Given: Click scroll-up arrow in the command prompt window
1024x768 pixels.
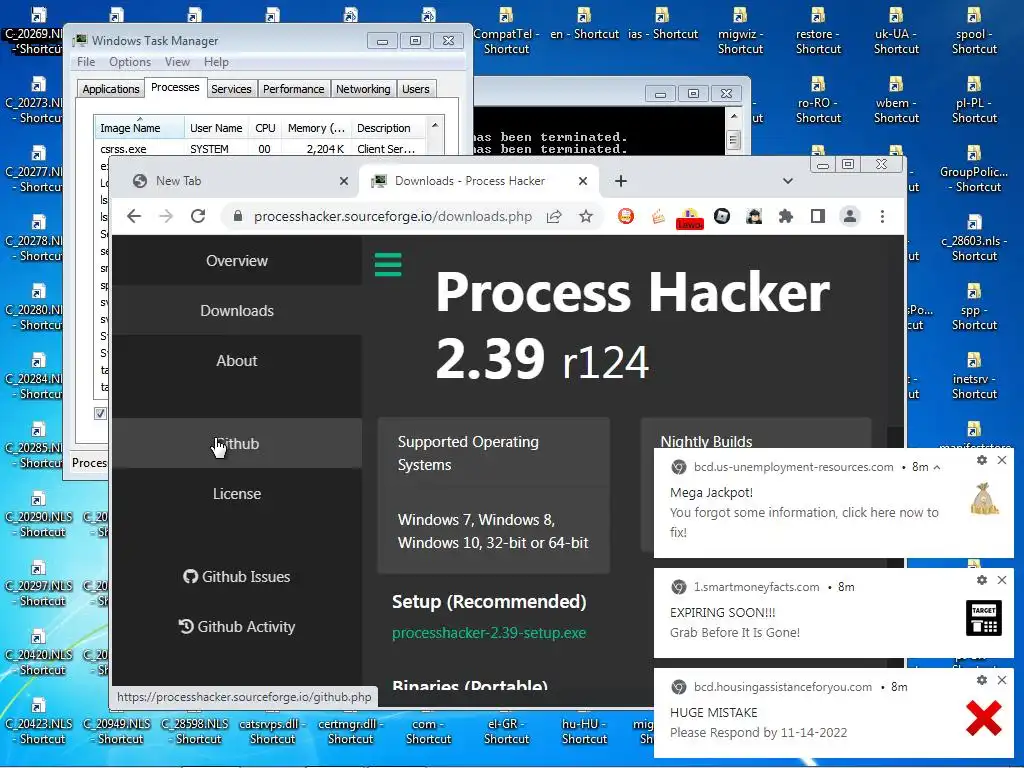Looking at the screenshot, I should (x=733, y=116).
